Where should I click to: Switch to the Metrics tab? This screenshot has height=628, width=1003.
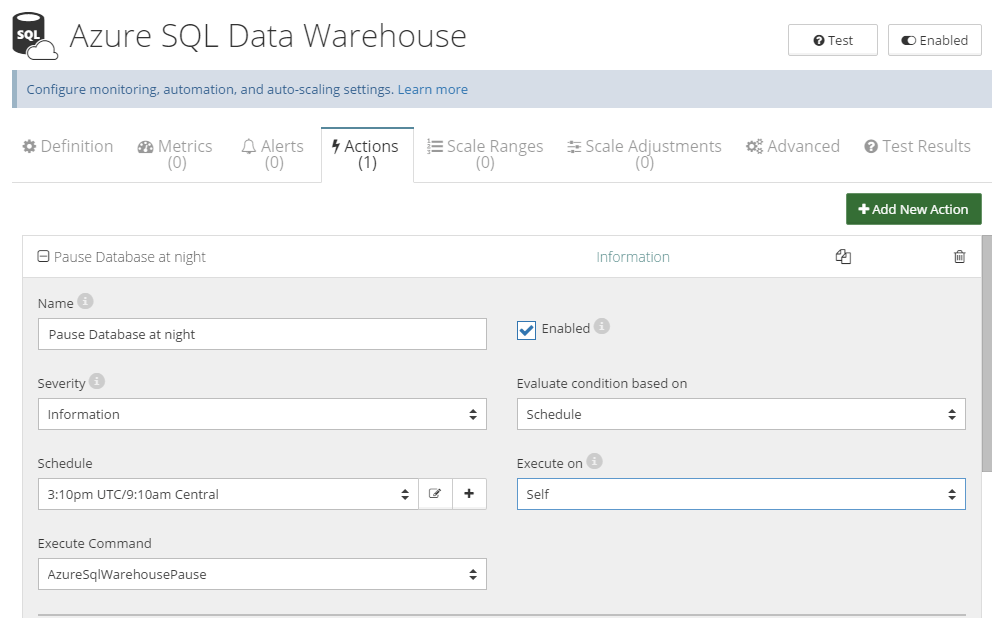pyautogui.click(x=175, y=154)
